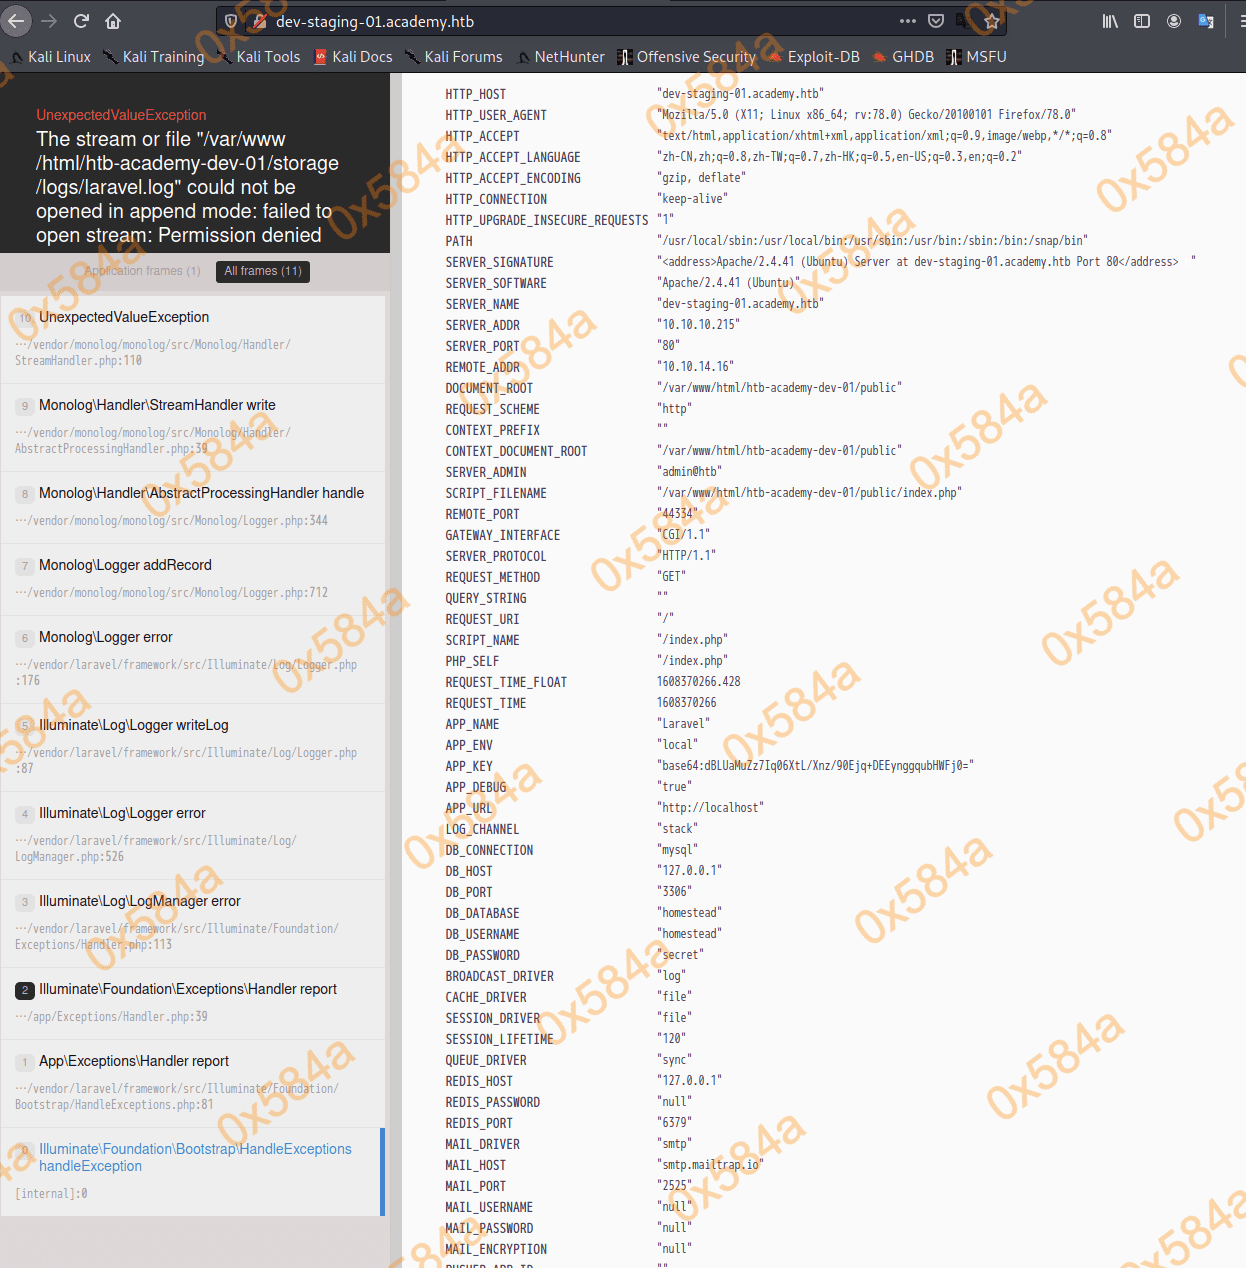
Task: Go to the Firefox home page
Action: (x=113, y=21)
